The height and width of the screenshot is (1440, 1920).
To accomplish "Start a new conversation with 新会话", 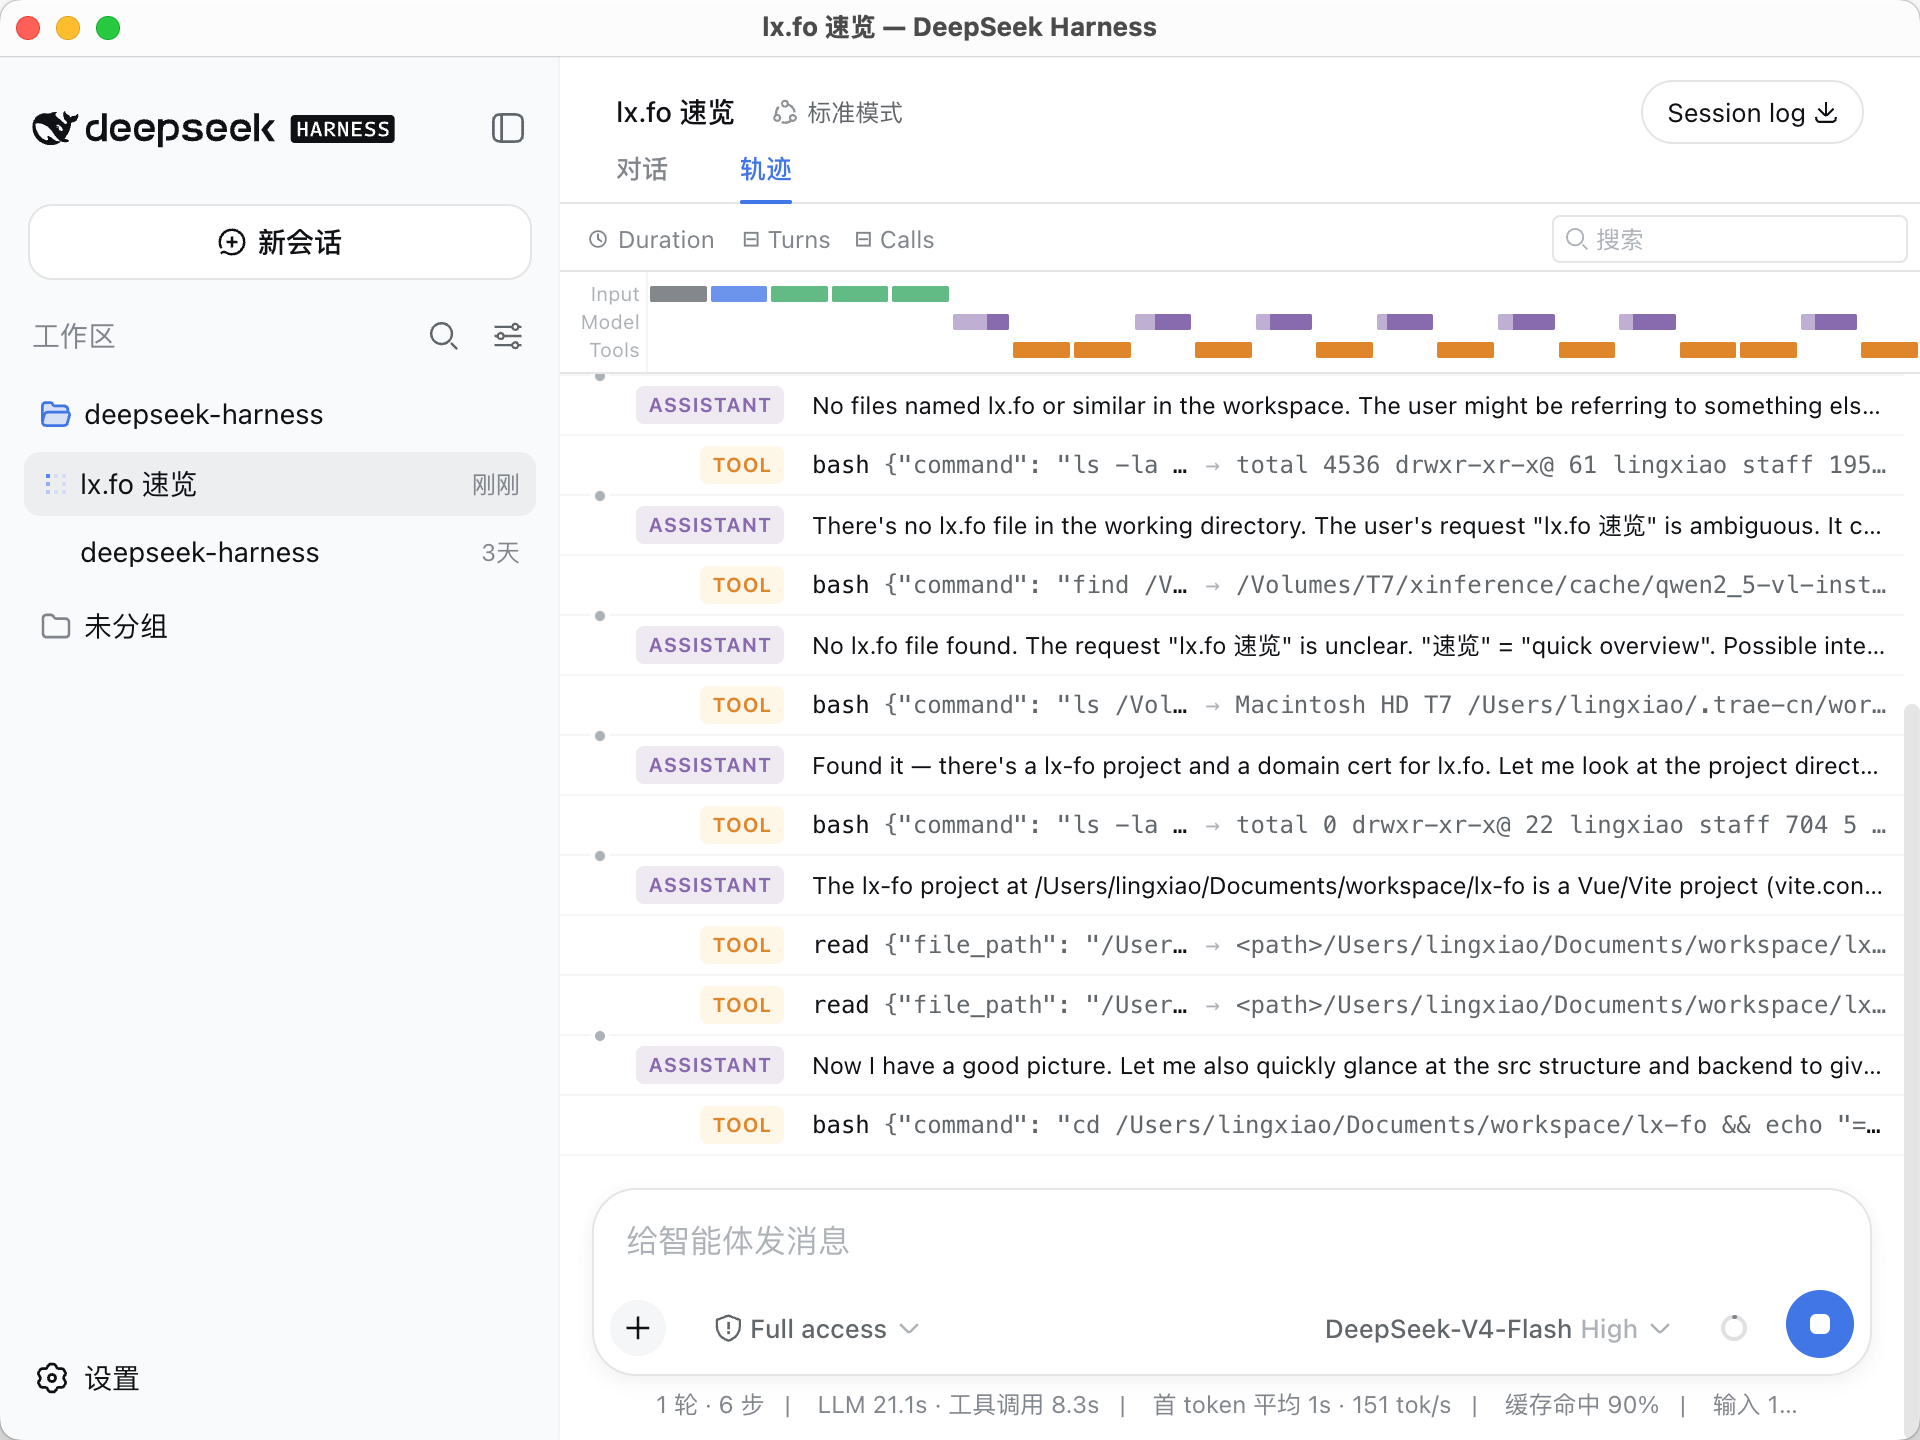I will tap(280, 242).
